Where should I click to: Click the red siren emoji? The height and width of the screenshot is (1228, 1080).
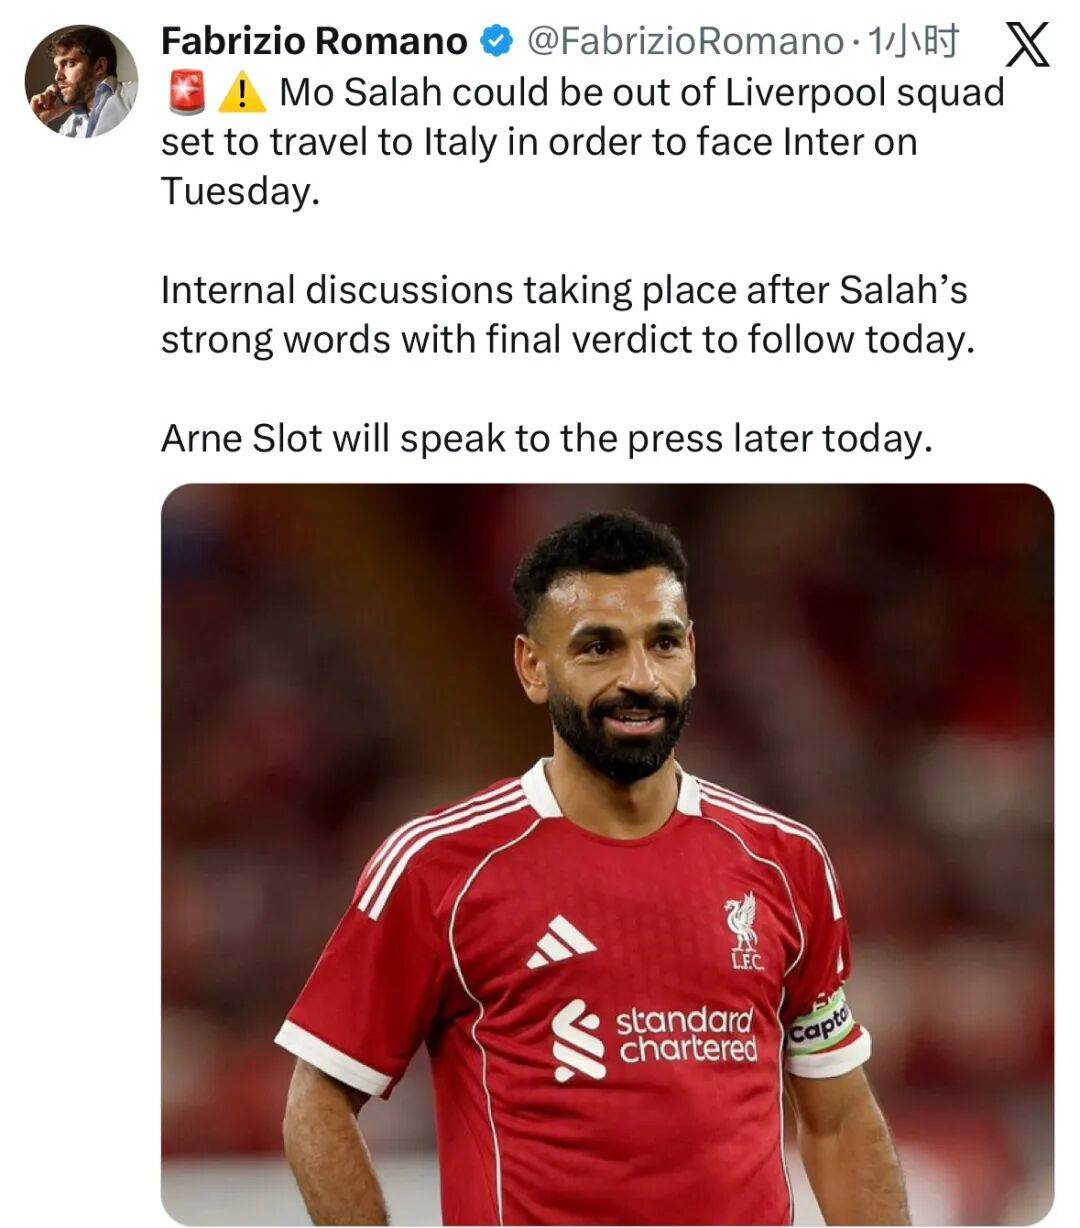pos(185,93)
